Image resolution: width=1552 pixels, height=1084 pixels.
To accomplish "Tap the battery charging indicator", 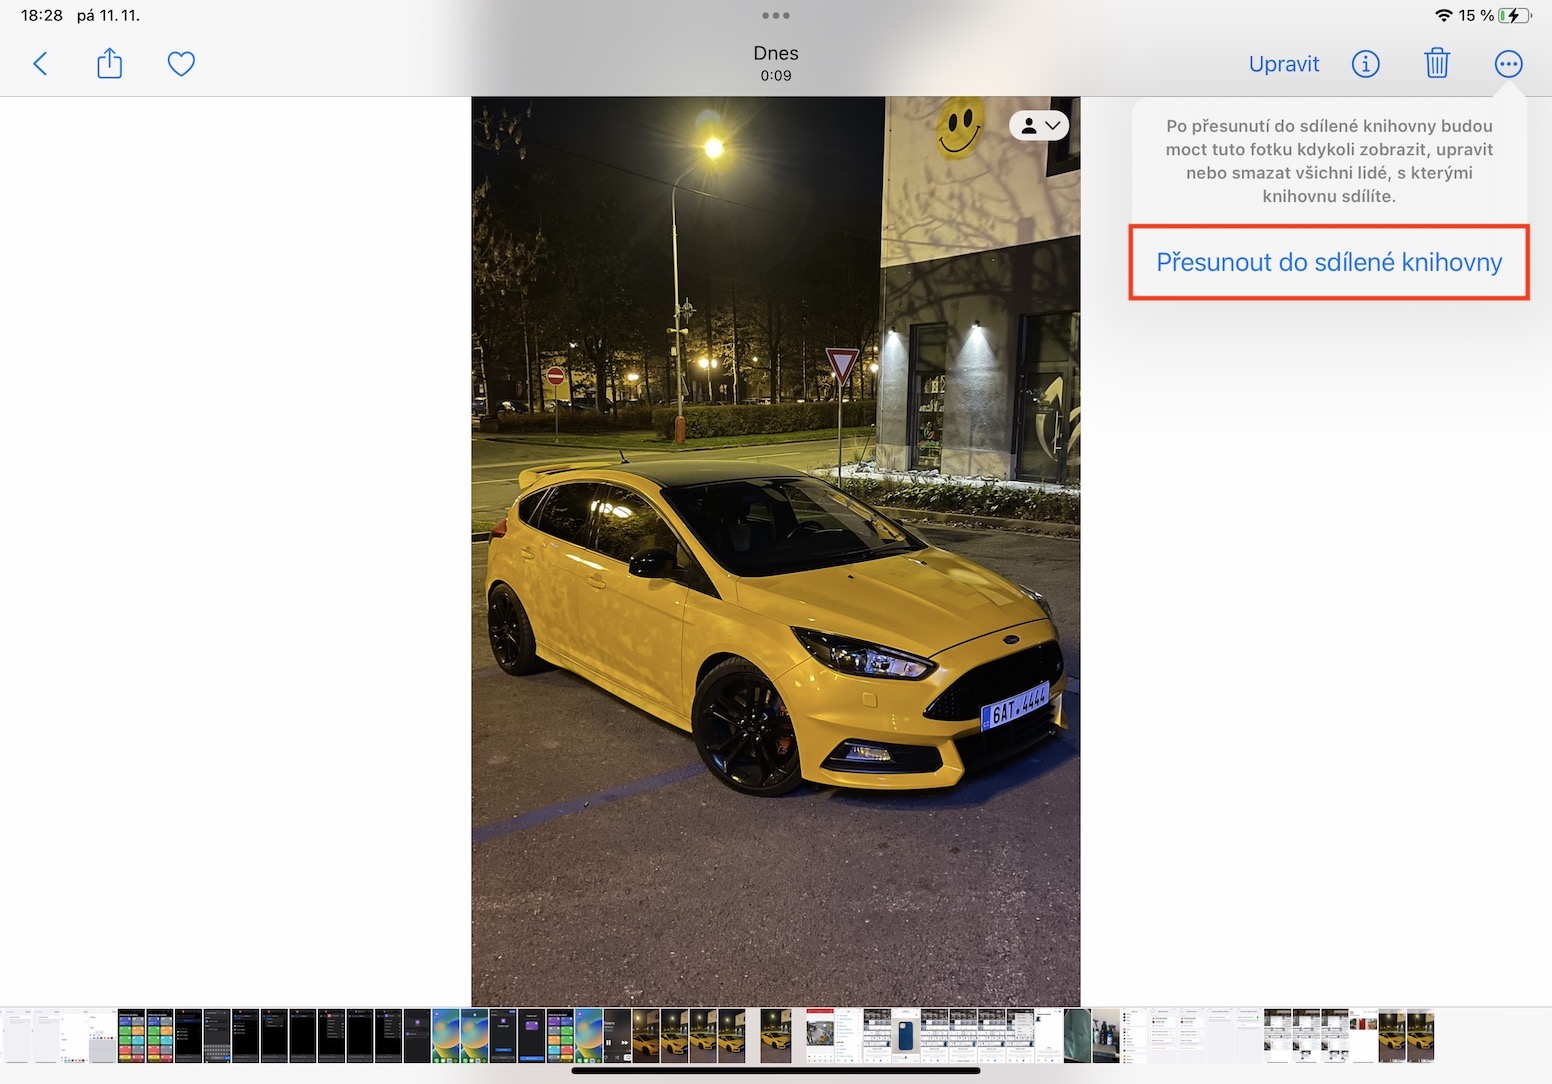I will point(1514,16).
